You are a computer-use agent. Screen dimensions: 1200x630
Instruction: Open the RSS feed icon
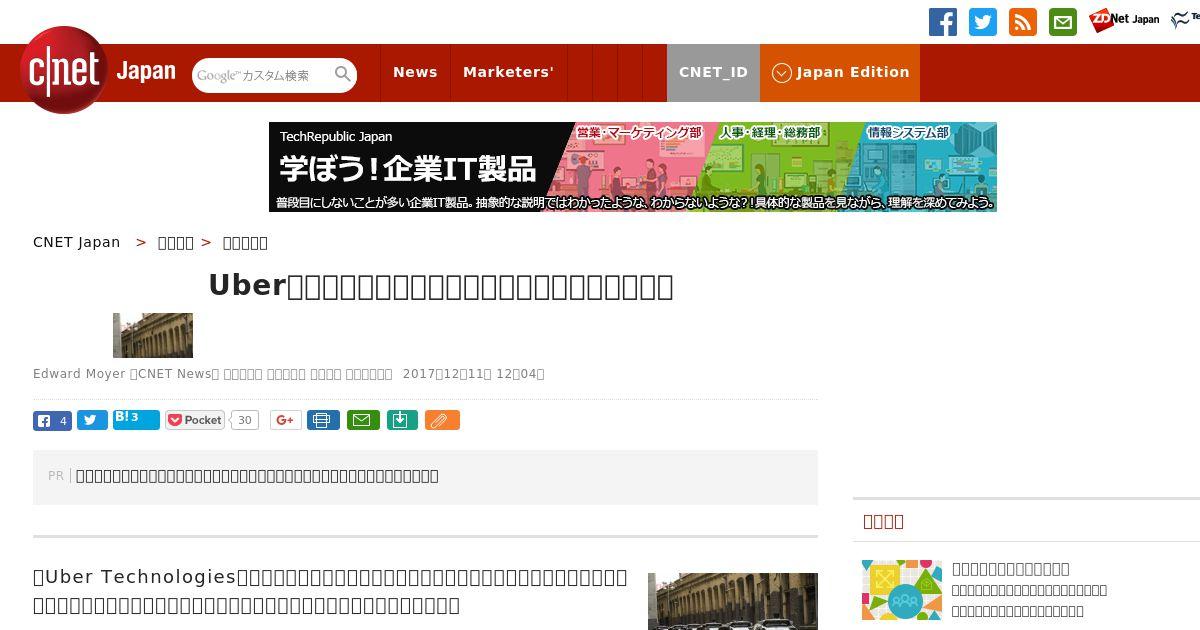(1023, 22)
